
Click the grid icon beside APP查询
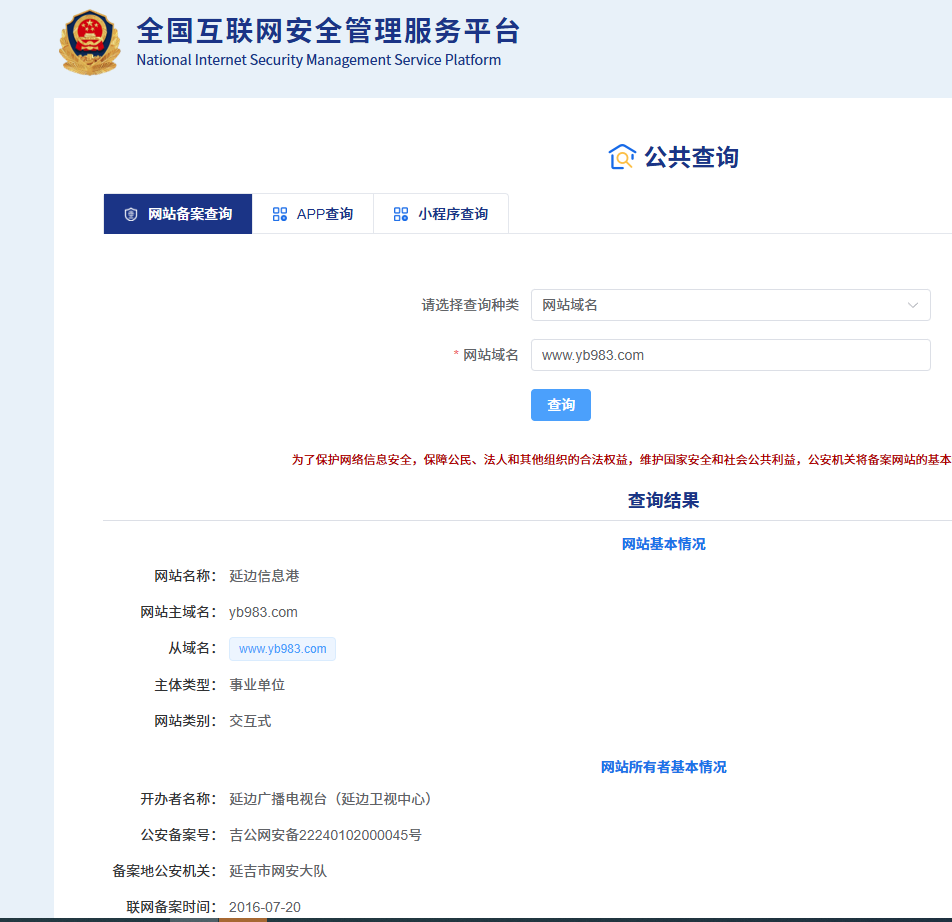pyautogui.click(x=279, y=214)
